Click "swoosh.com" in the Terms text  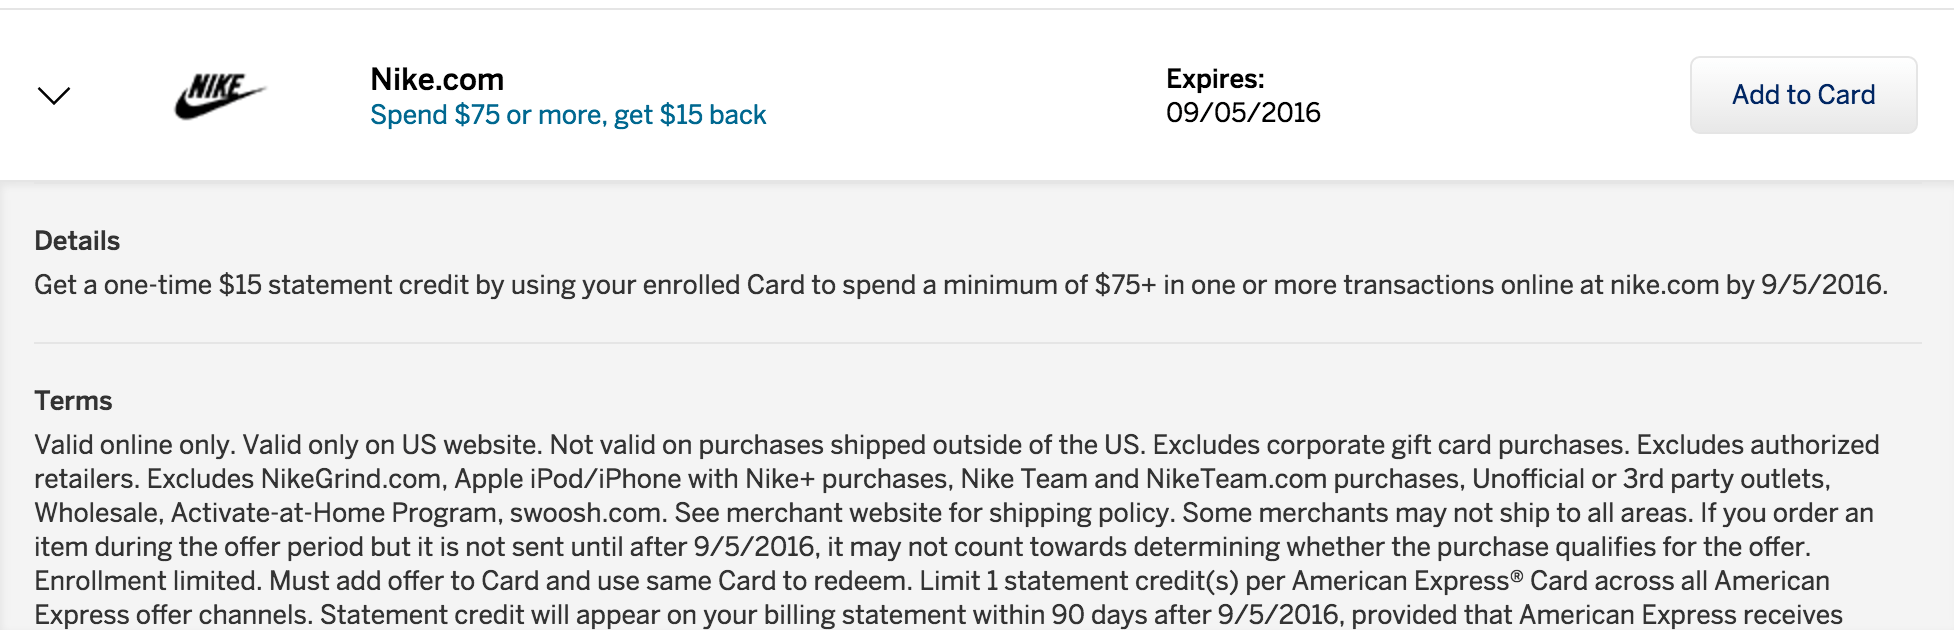tap(585, 513)
